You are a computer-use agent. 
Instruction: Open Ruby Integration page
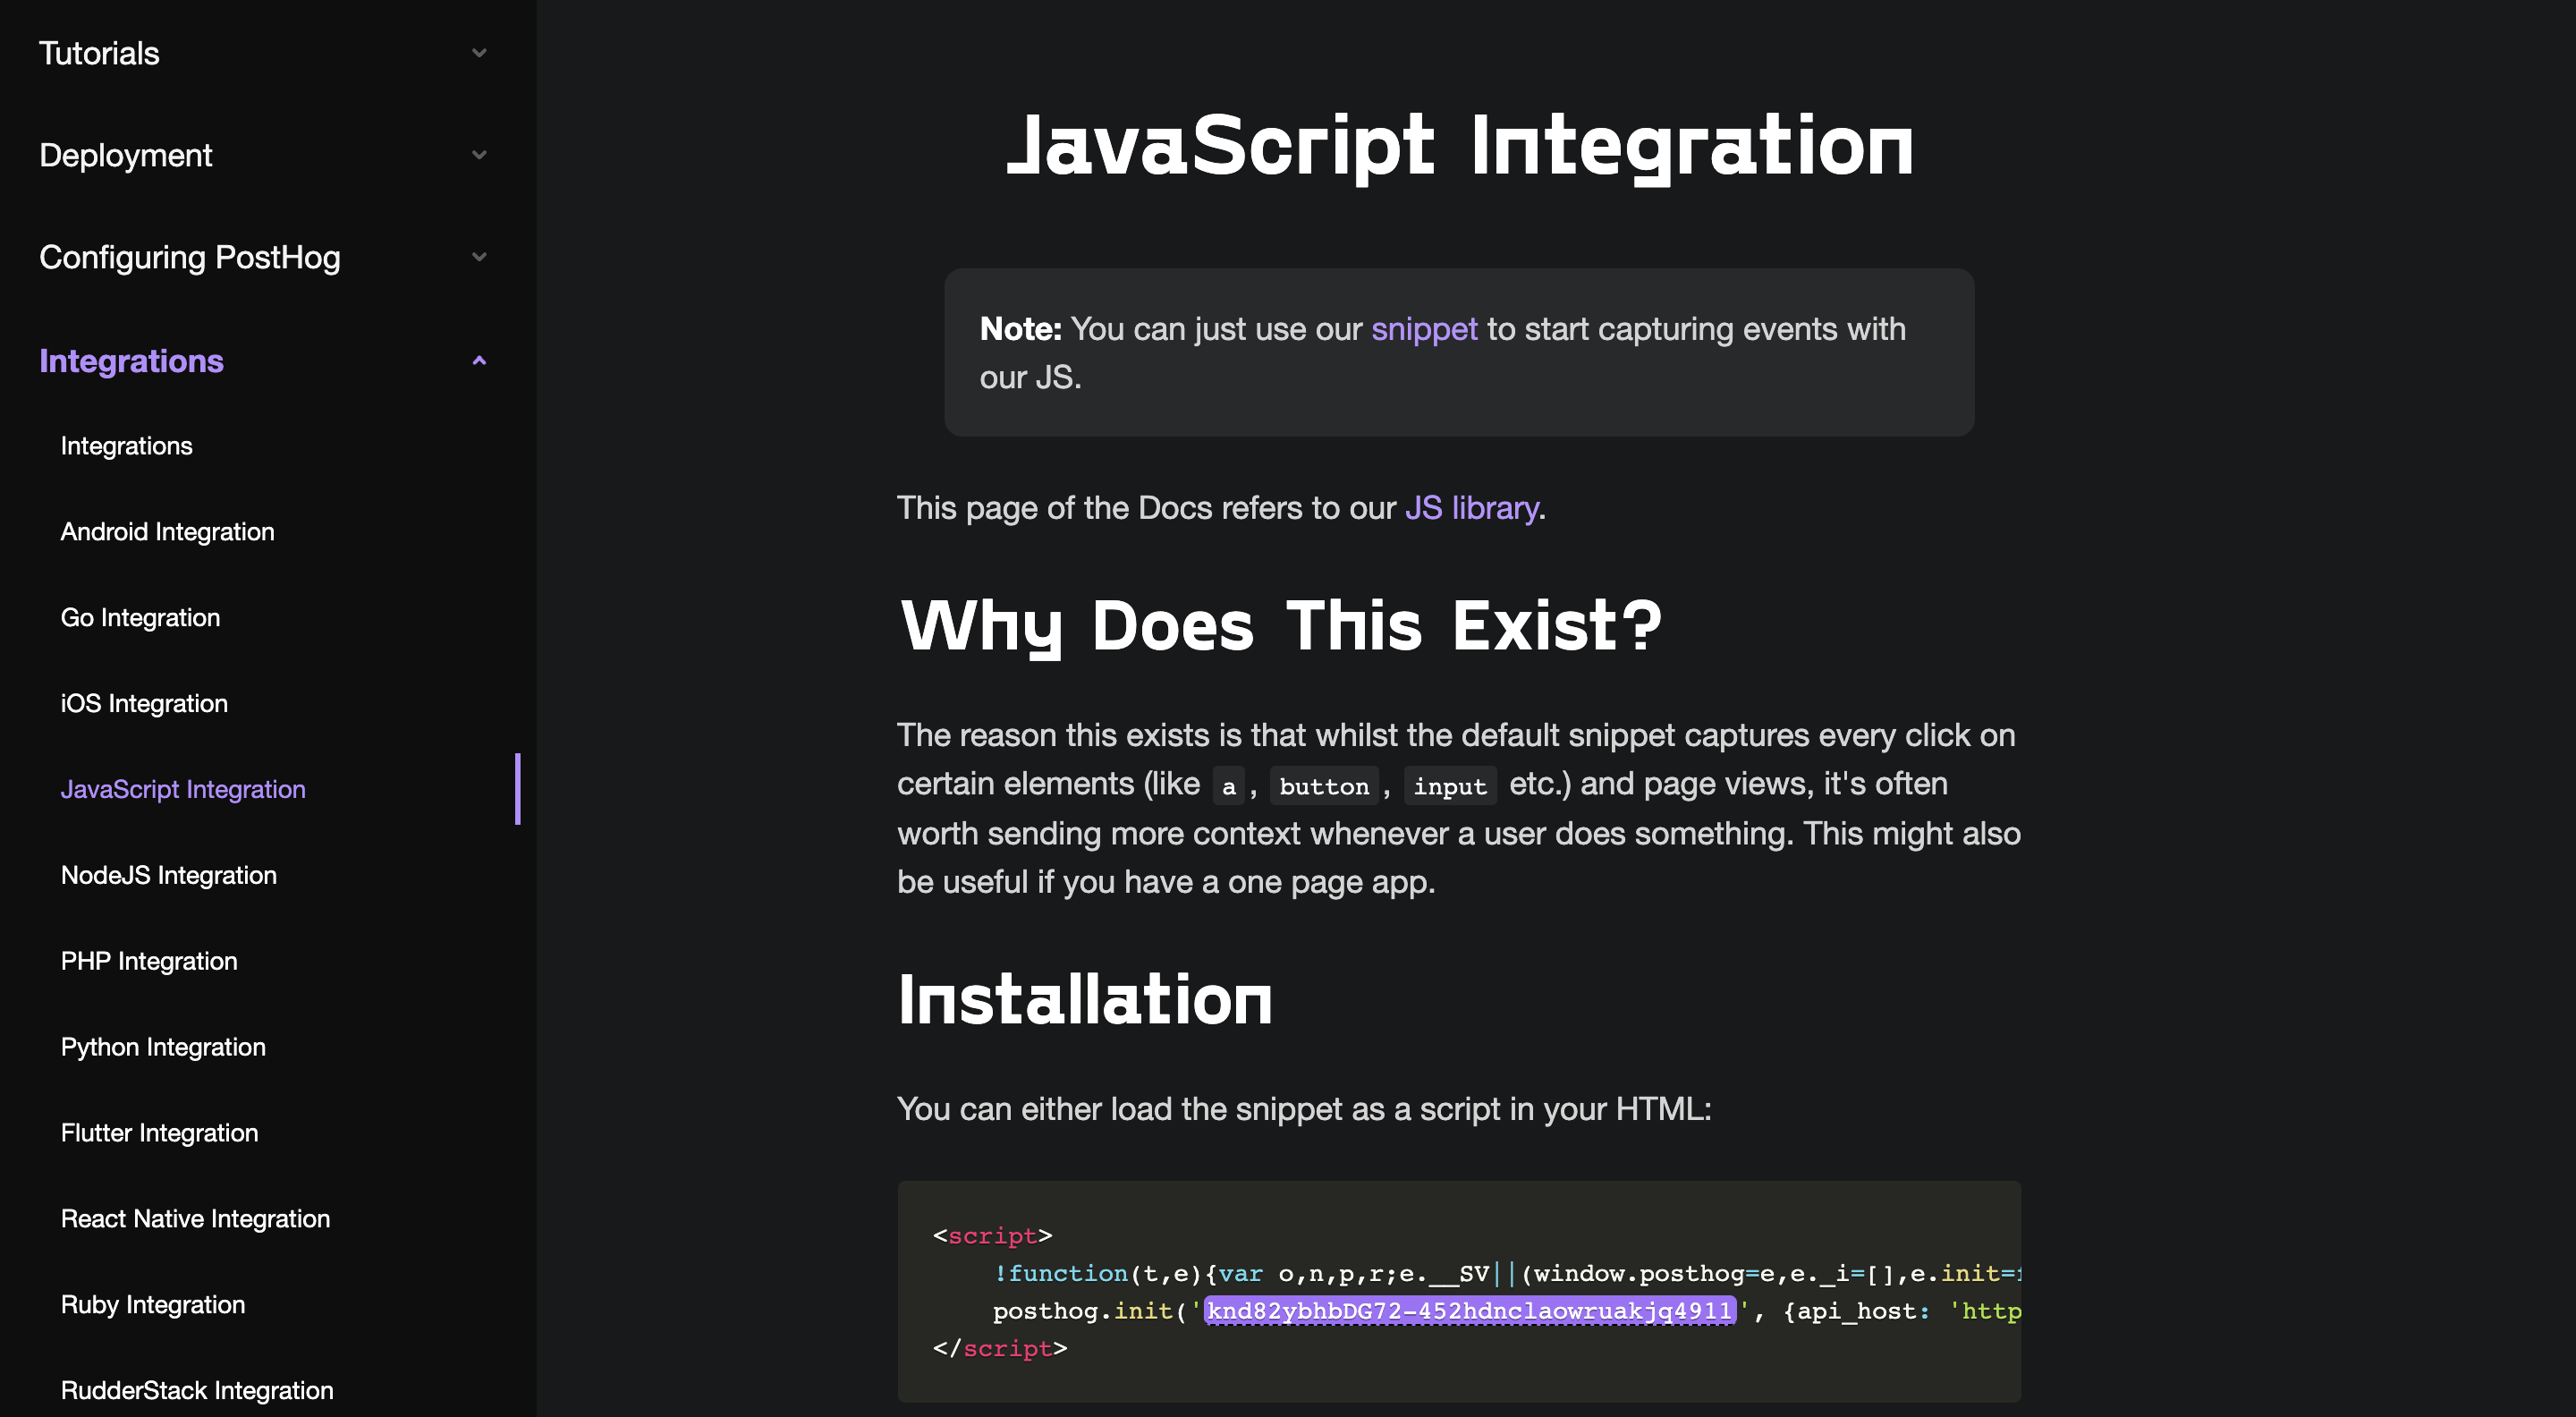coord(152,1305)
